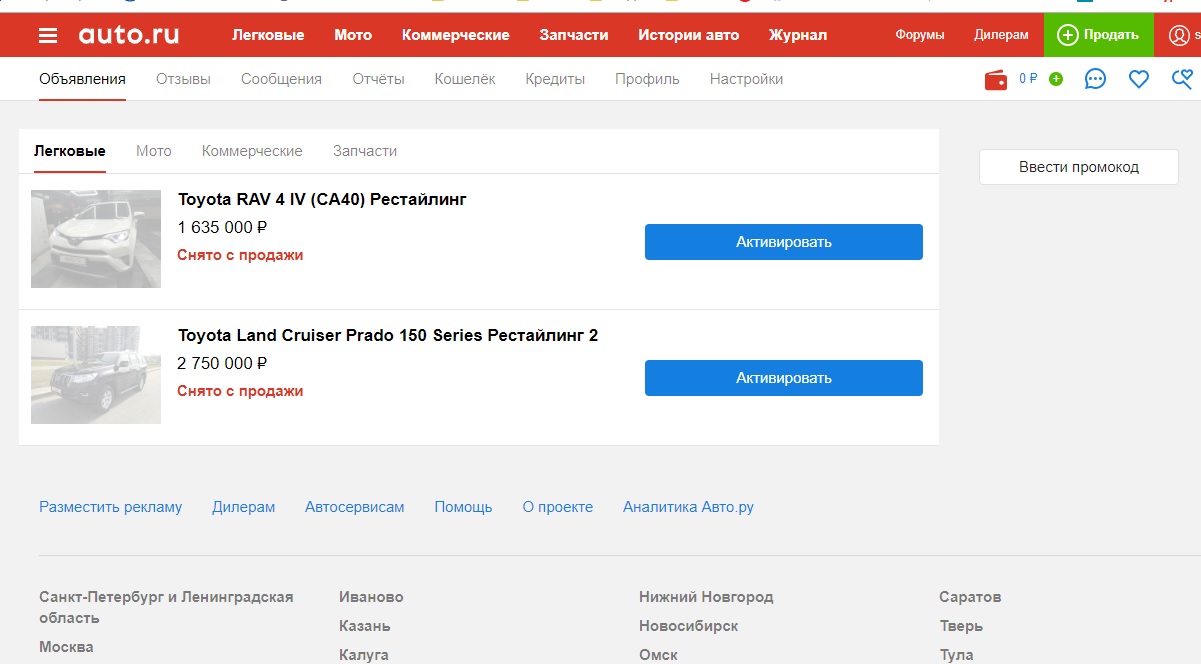Select Мото tab in listings panel

[154, 151]
